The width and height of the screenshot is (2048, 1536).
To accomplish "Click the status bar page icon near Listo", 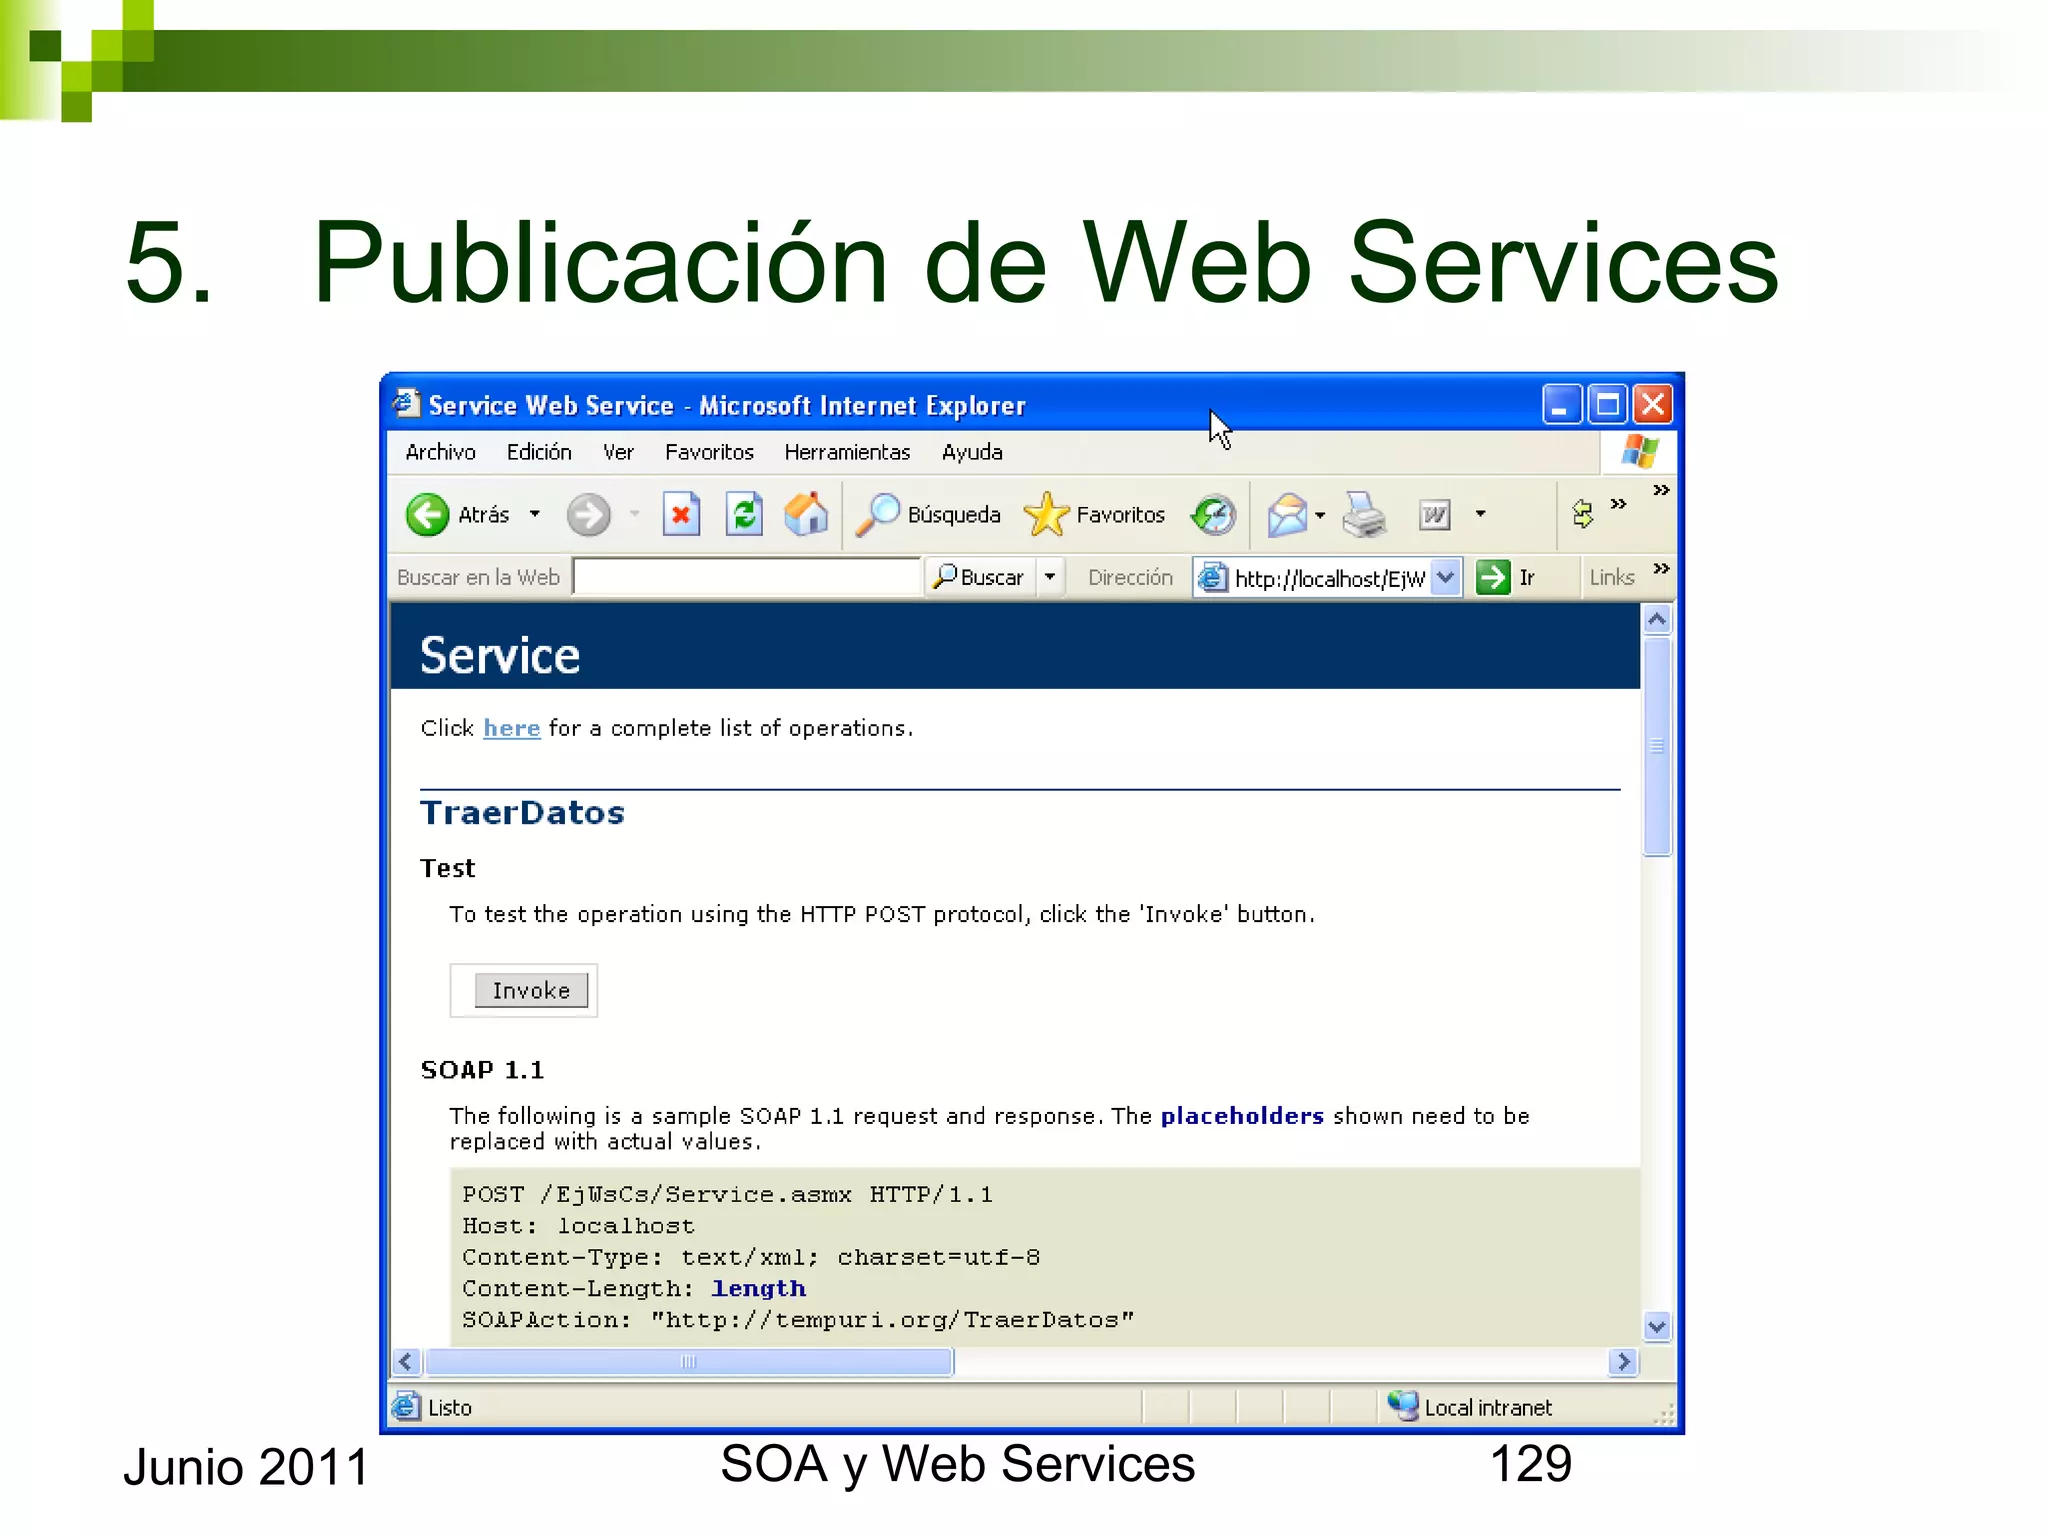I will tap(406, 1406).
